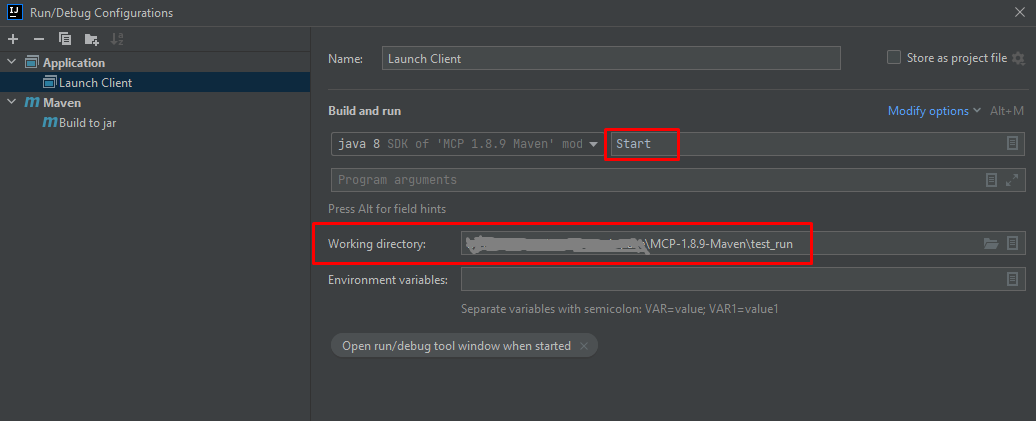Enable Store as project file checkbox
The image size is (1036, 421).
[894, 57]
